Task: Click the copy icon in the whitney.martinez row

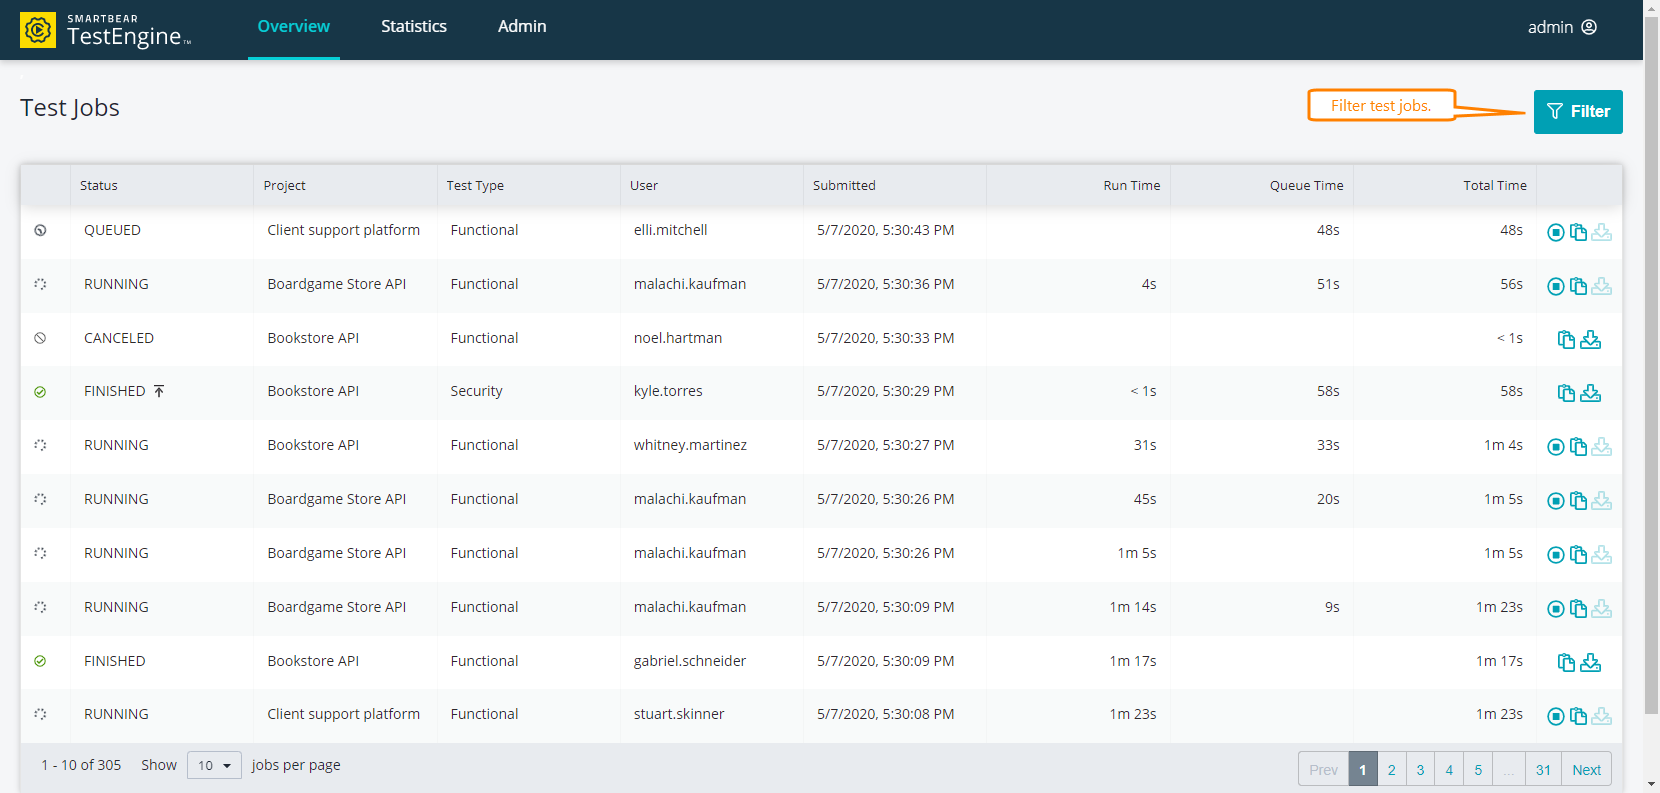Action: [1578, 447]
